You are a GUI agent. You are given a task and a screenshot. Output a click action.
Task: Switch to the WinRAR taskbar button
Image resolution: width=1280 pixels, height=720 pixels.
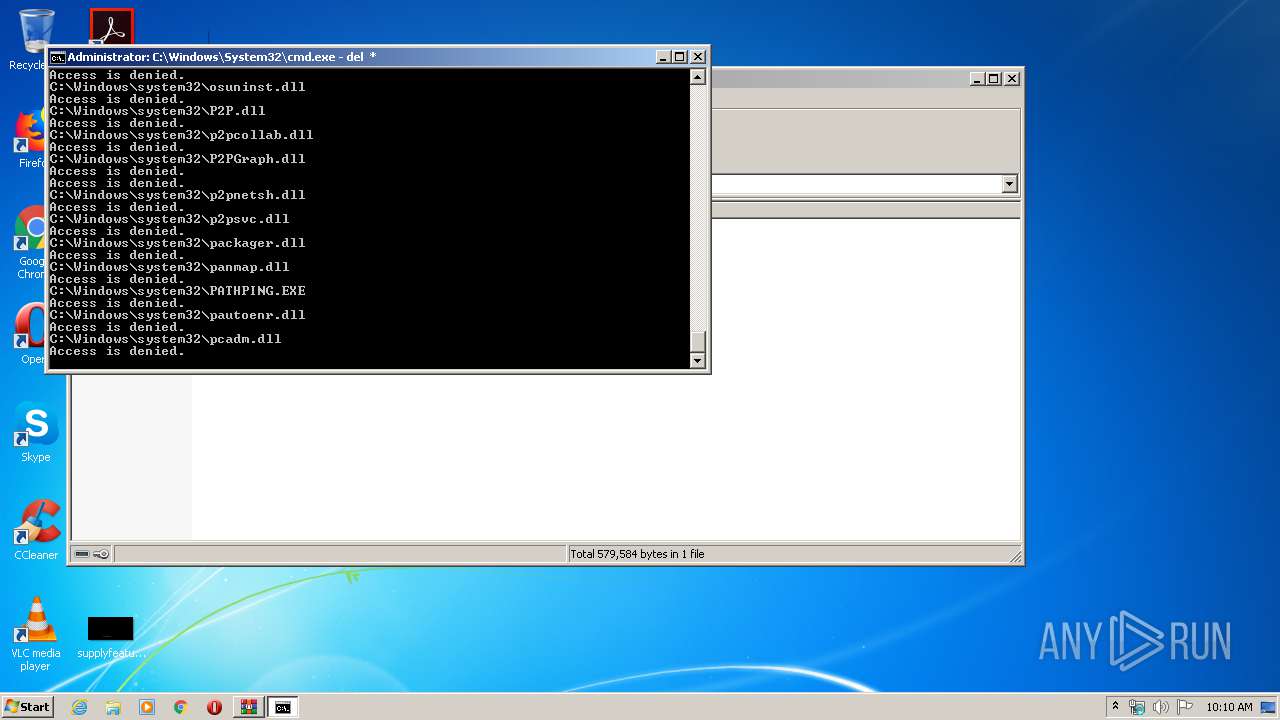248,707
